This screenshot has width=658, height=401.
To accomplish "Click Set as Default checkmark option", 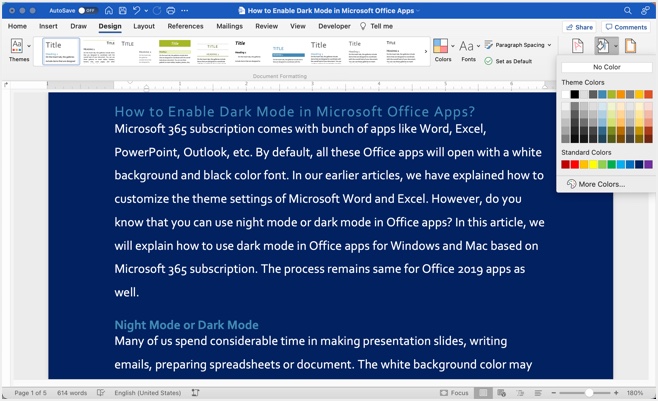I will 508,61.
